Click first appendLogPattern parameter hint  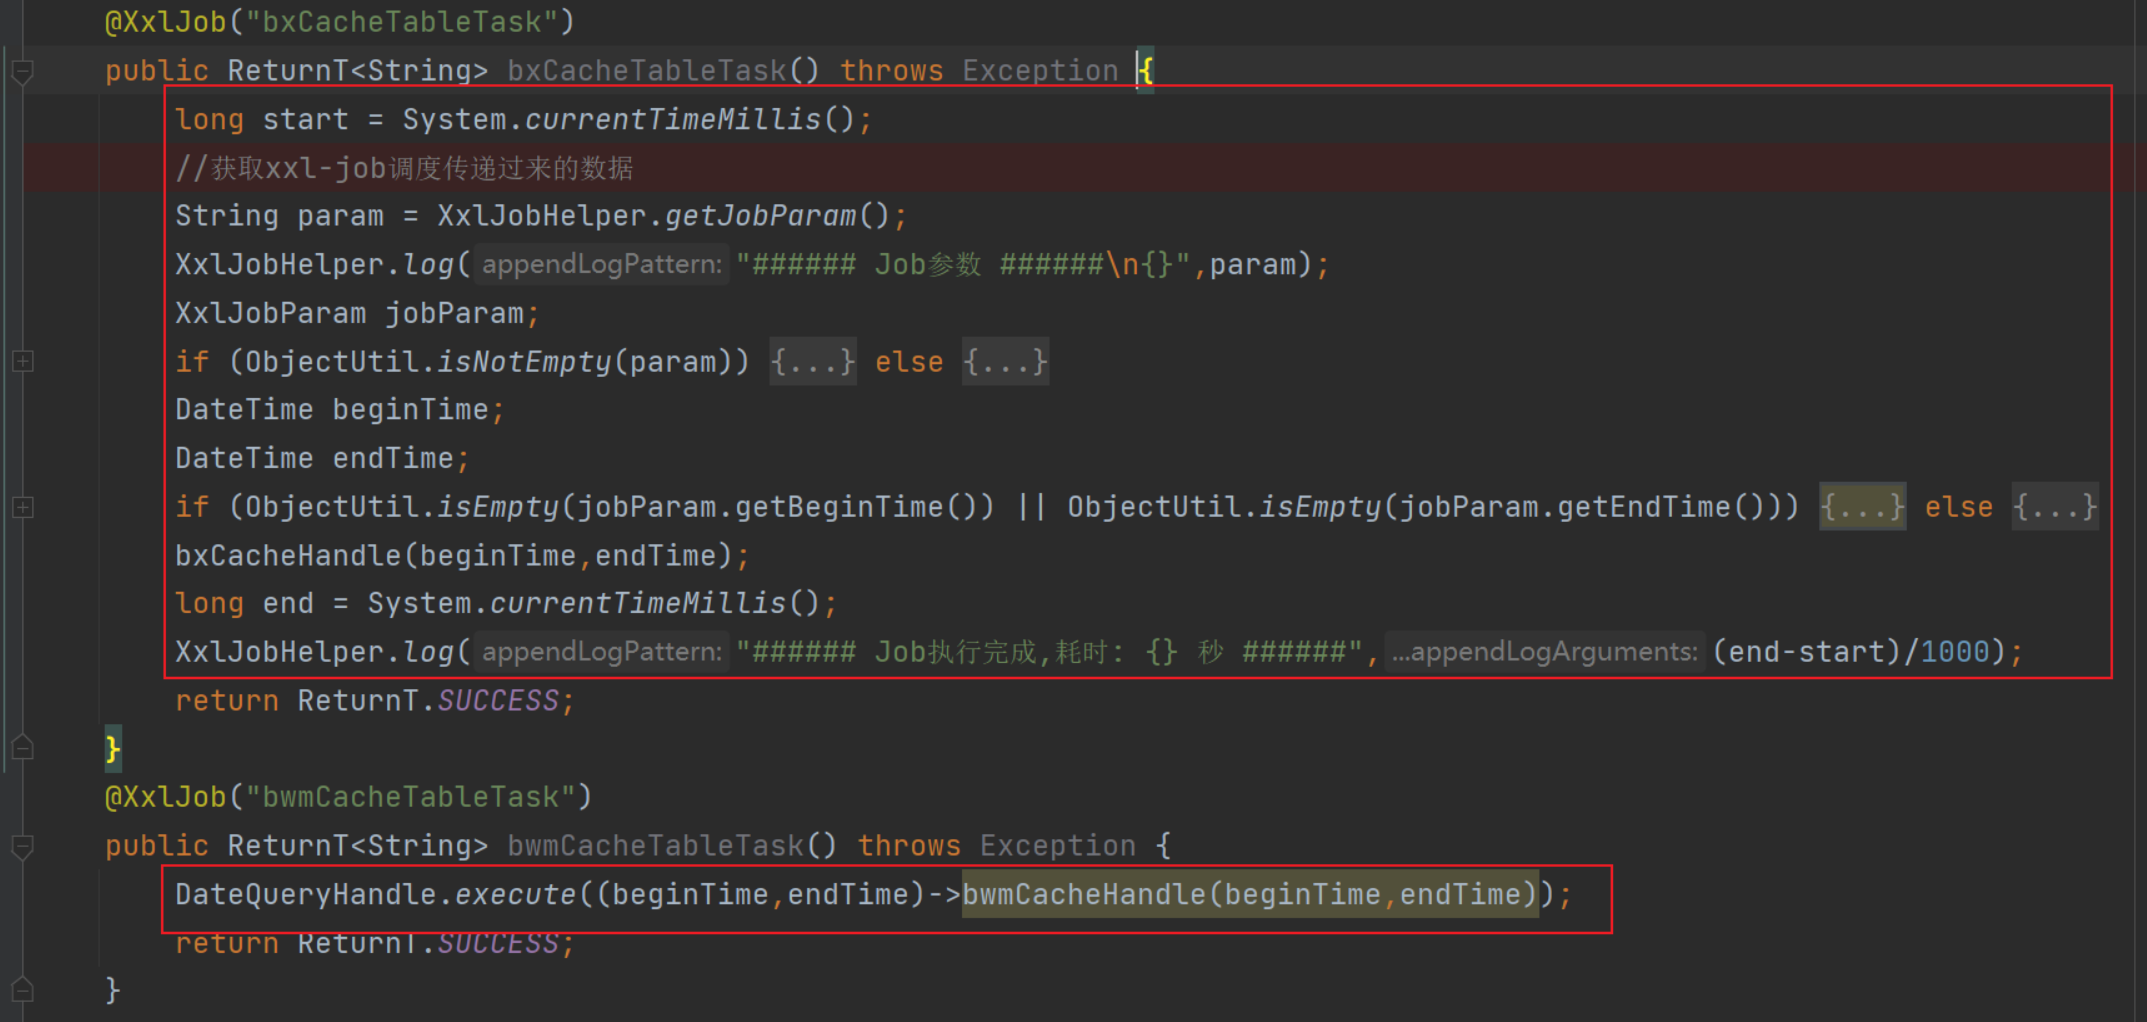pyautogui.click(x=601, y=265)
